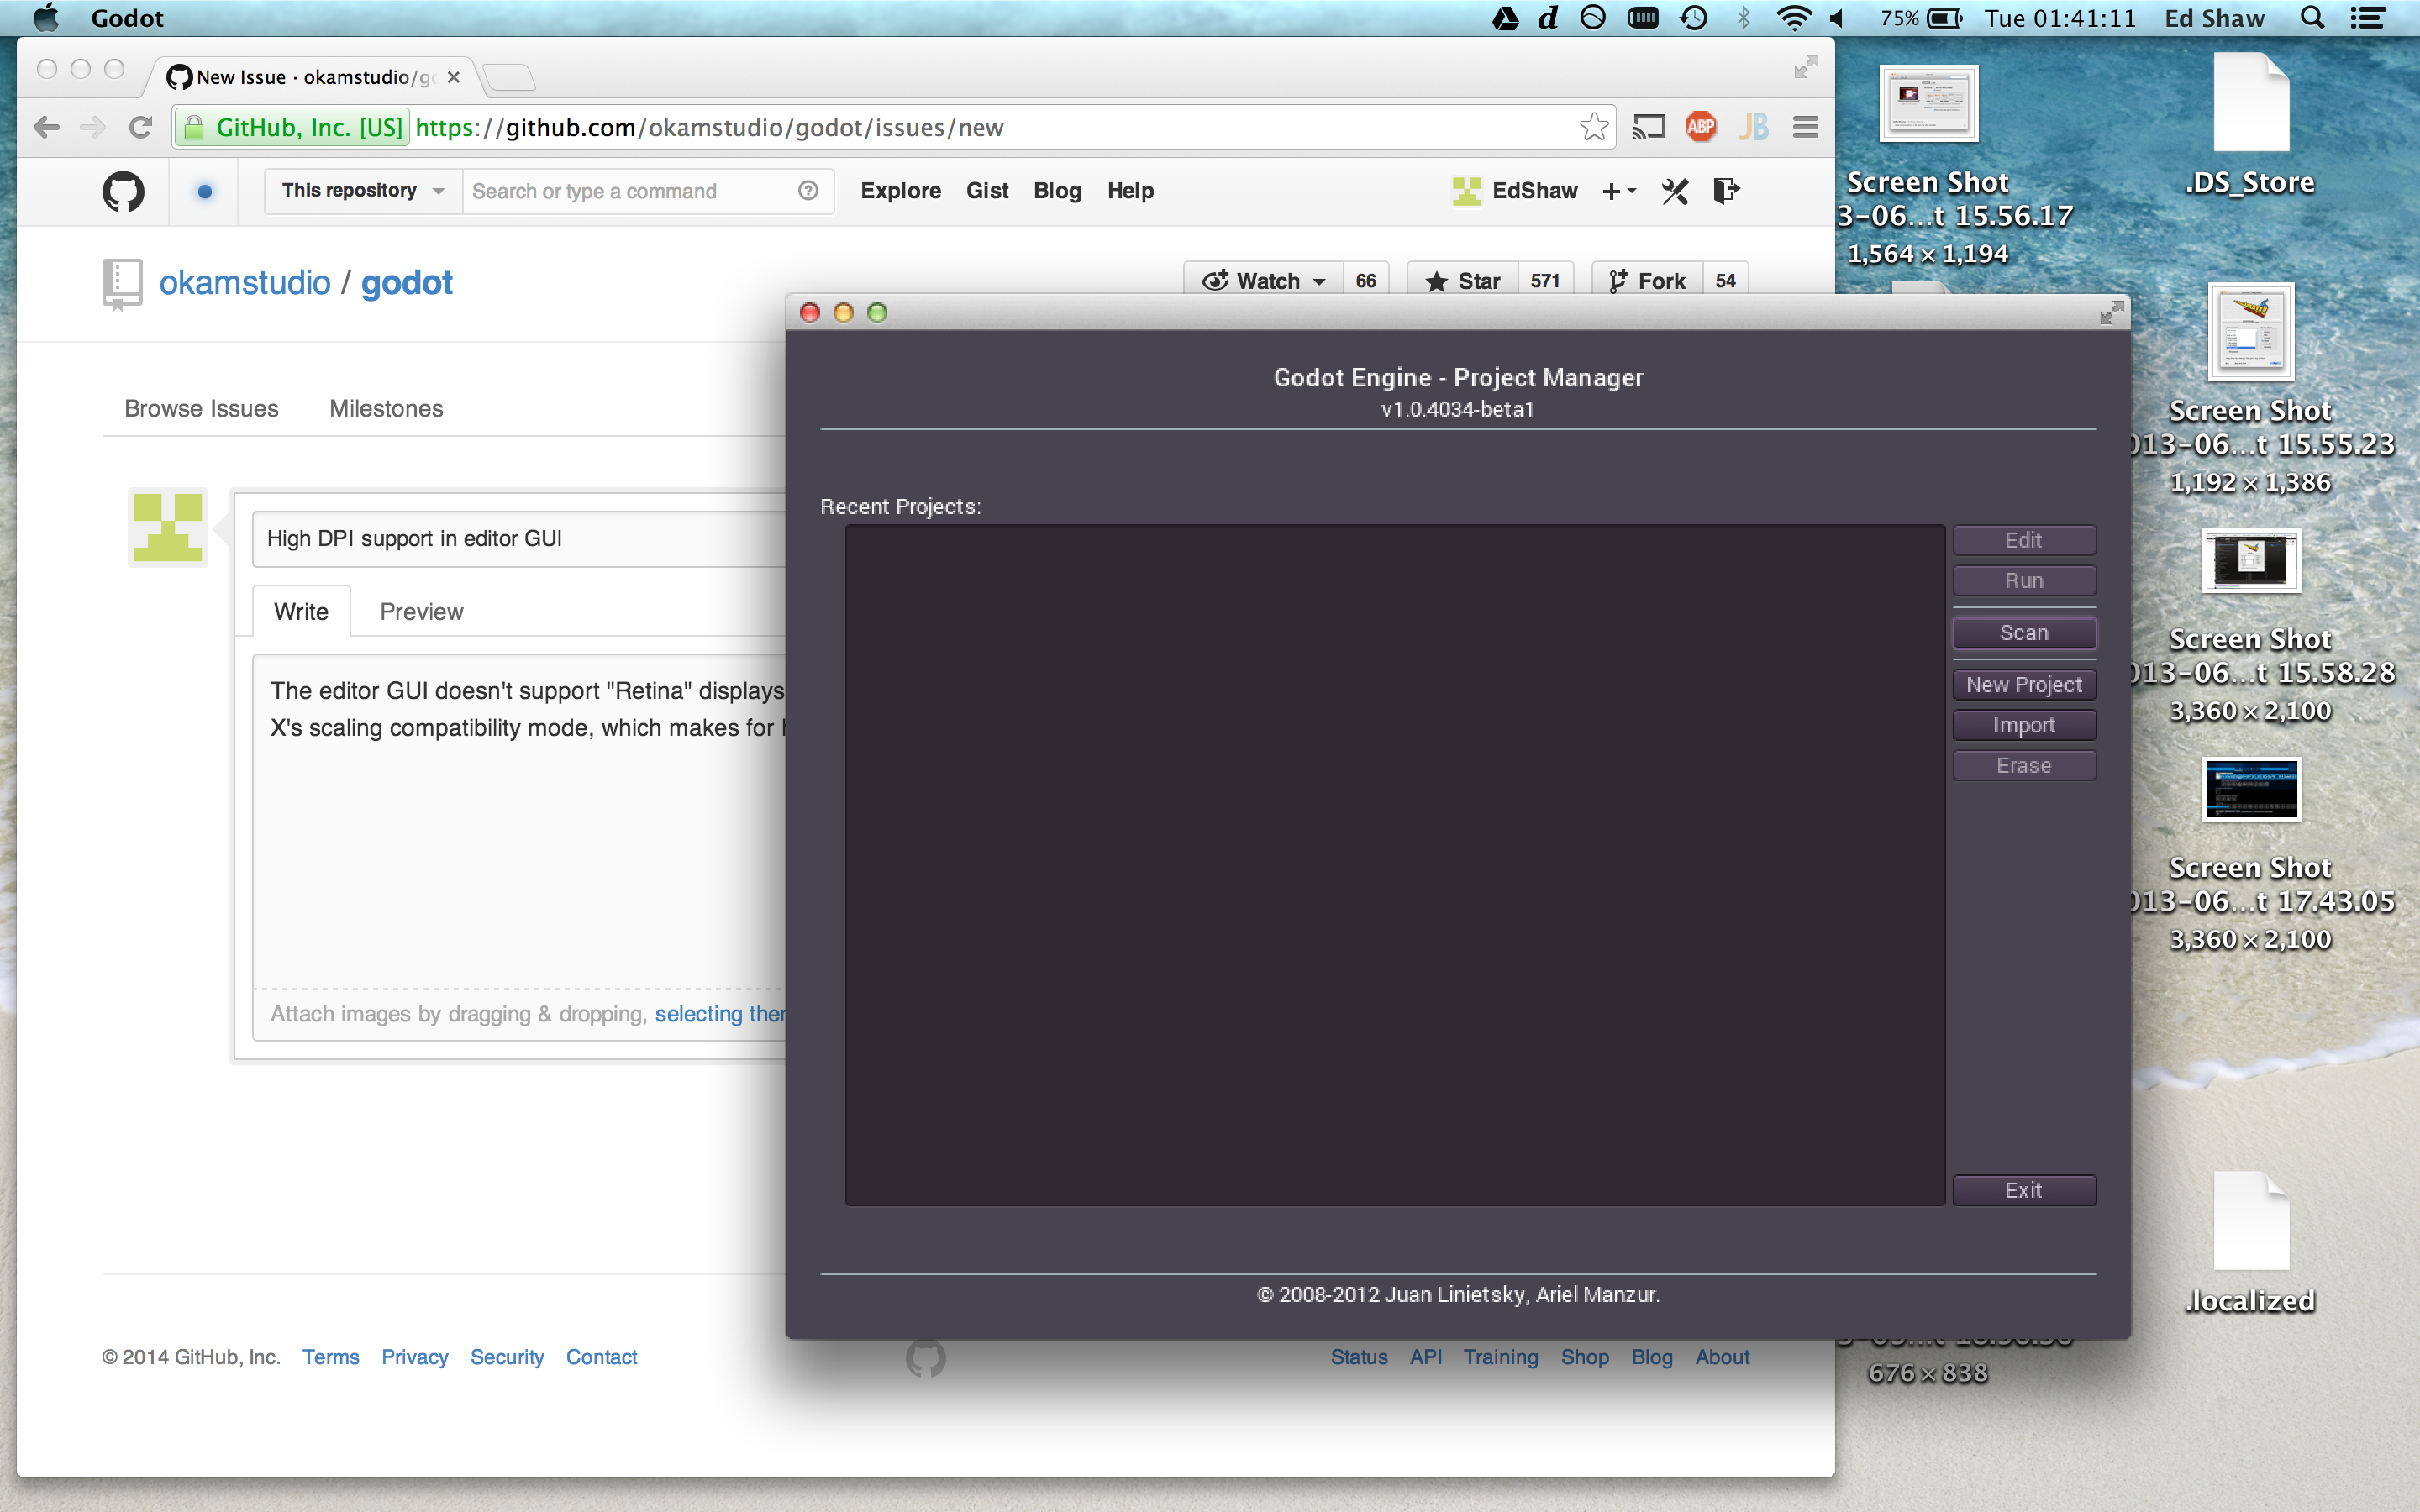2420x1512 pixels.
Task: Click the Erase button in Godot Project Manager
Action: tap(2024, 766)
